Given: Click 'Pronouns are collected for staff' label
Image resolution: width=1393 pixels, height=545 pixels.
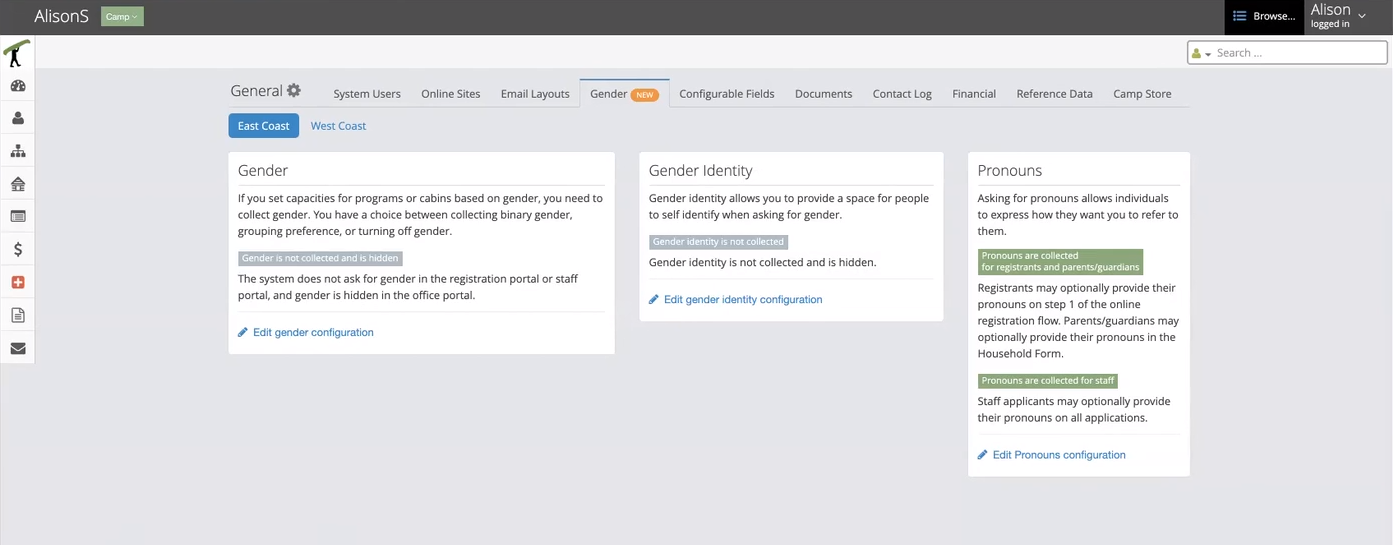Looking at the screenshot, I should pyautogui.click(x=1048, y=381).
